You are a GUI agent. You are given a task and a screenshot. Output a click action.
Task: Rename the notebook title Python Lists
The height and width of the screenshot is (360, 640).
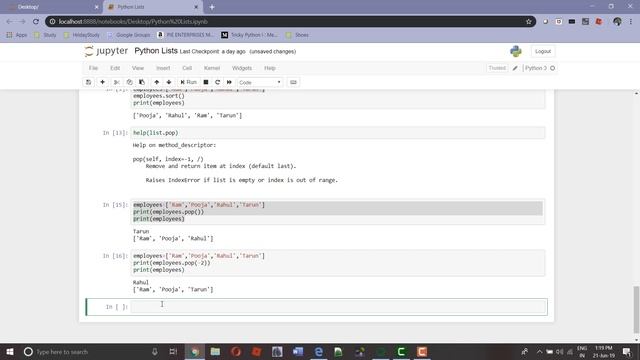tap(156, 51)
